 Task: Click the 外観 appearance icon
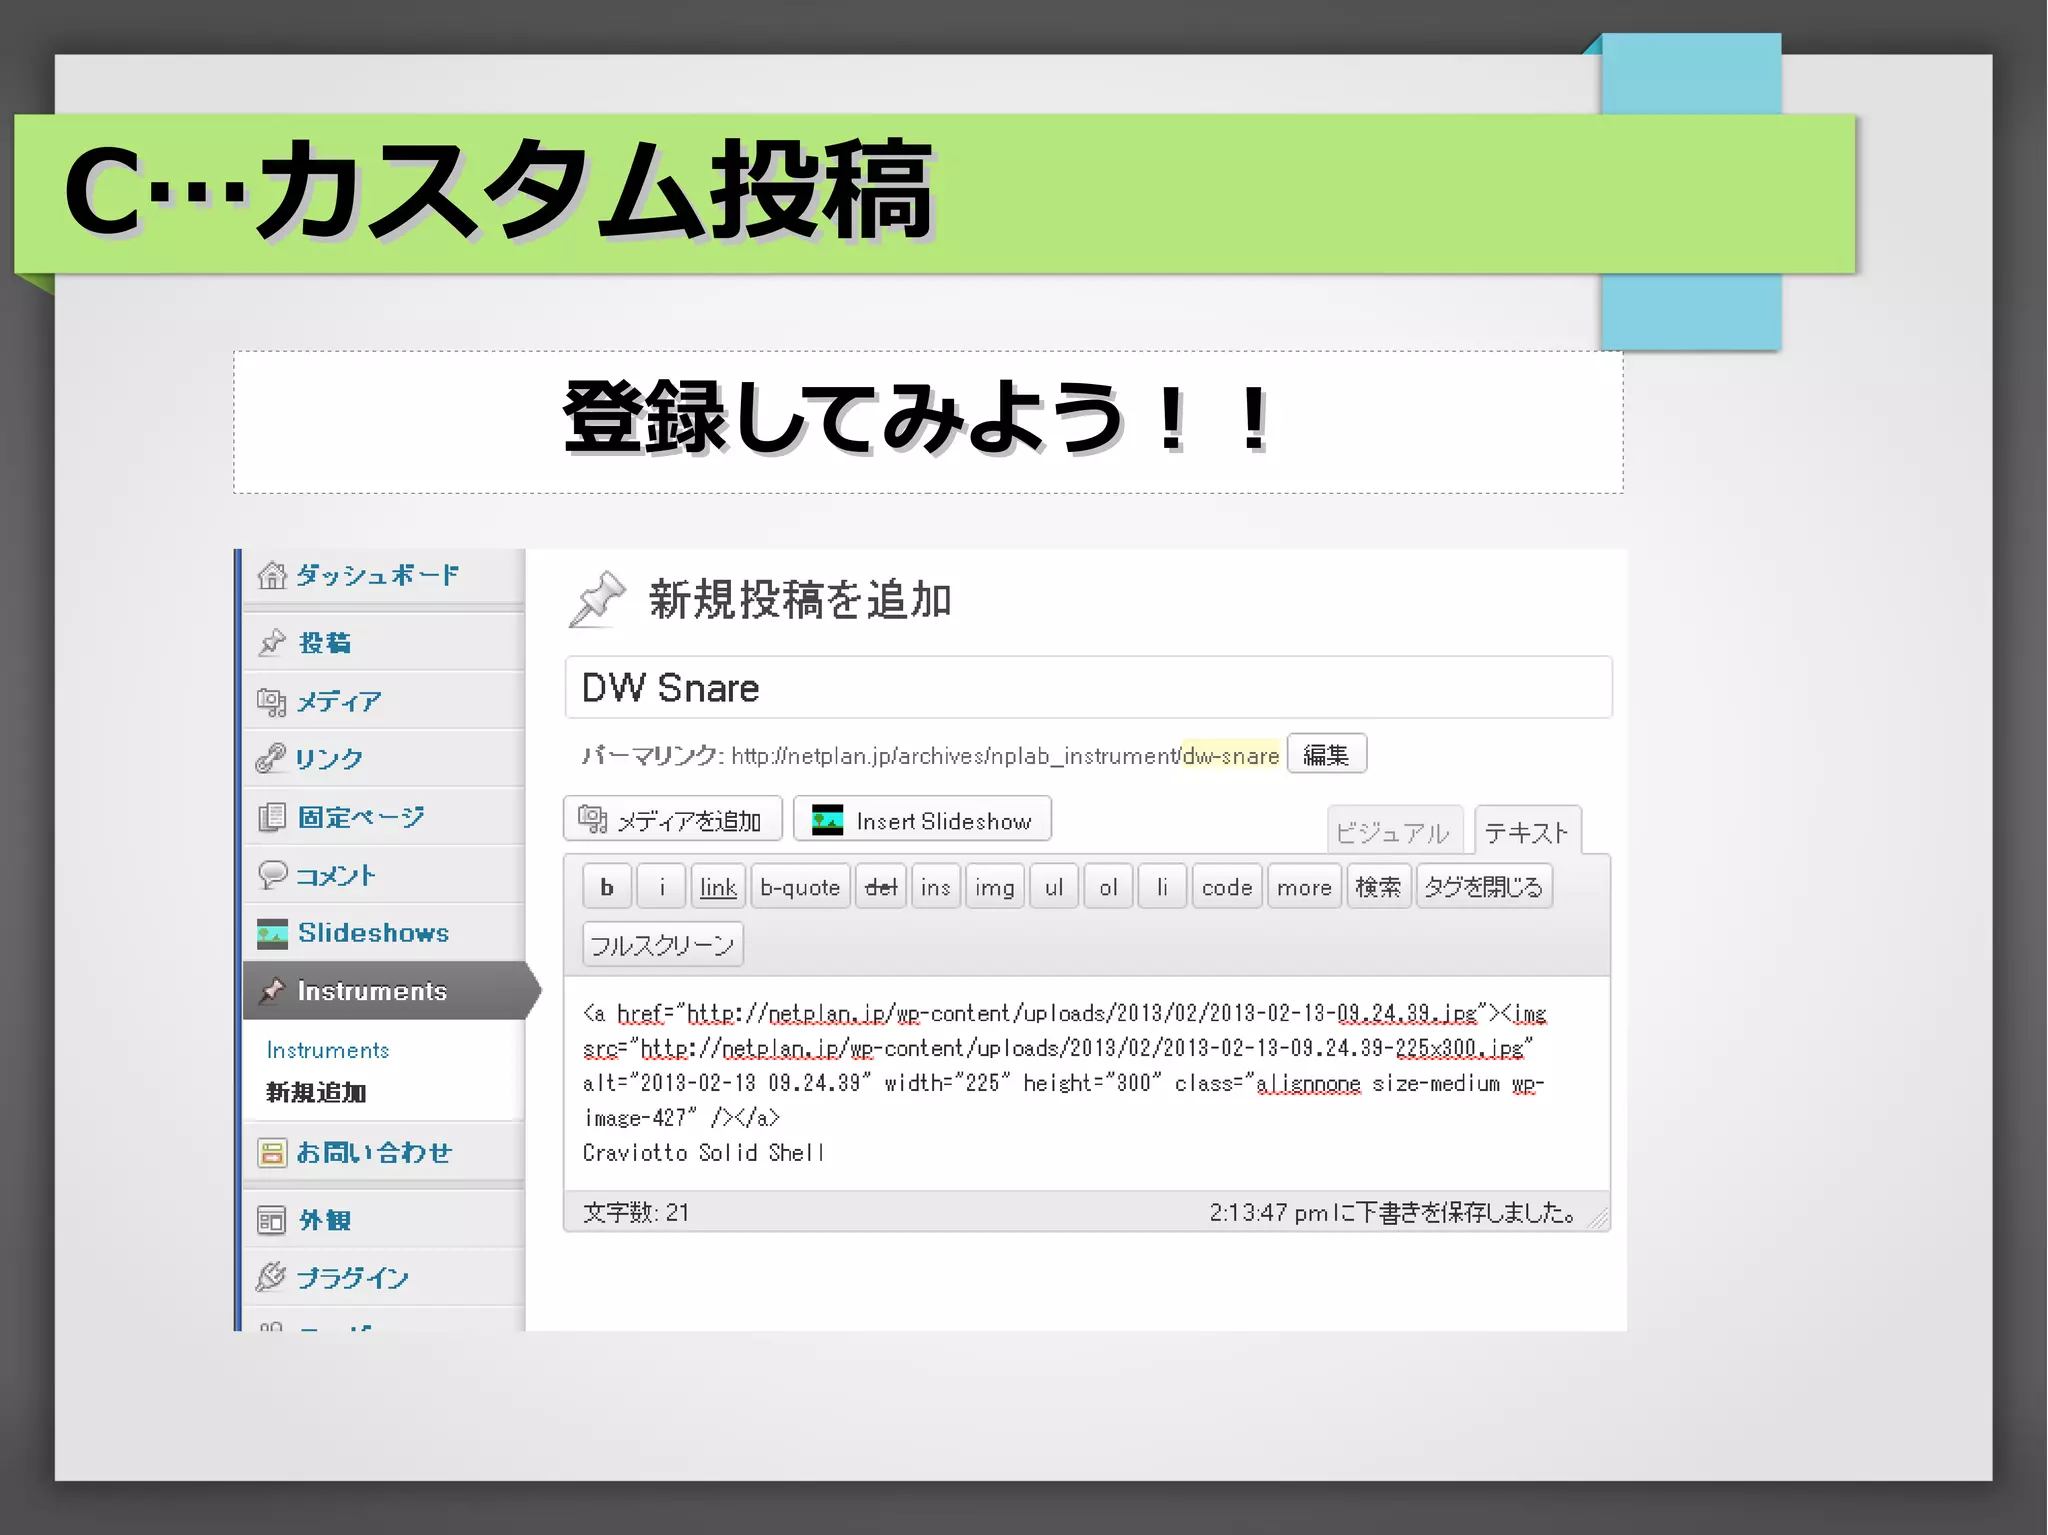click(x=271, y=1221)
